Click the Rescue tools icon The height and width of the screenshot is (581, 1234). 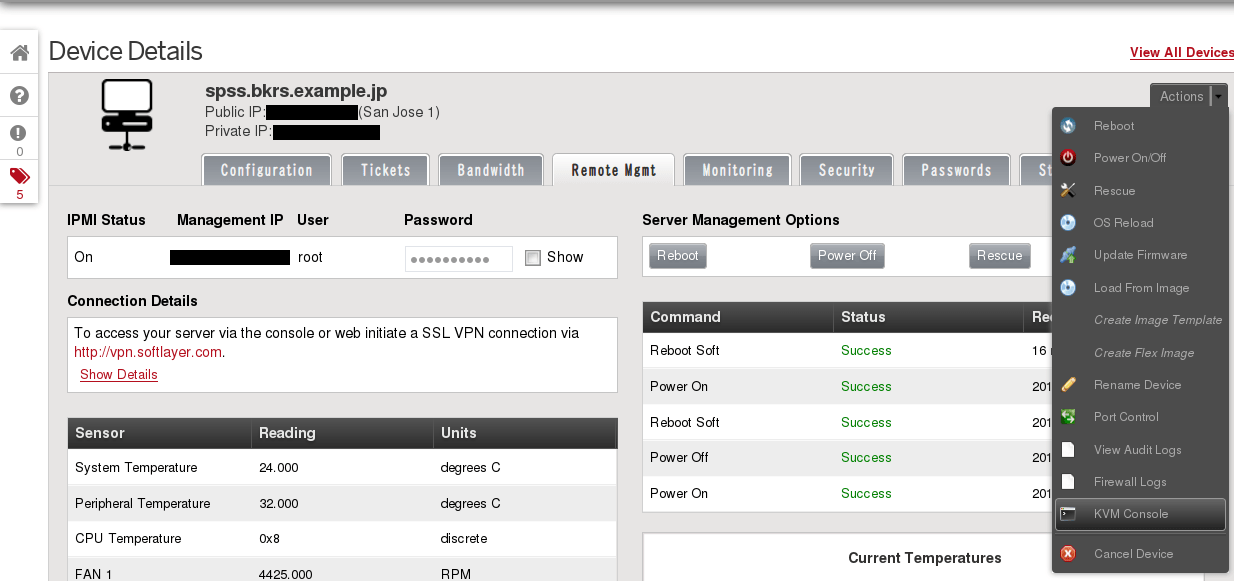(x=1068, y=190)
